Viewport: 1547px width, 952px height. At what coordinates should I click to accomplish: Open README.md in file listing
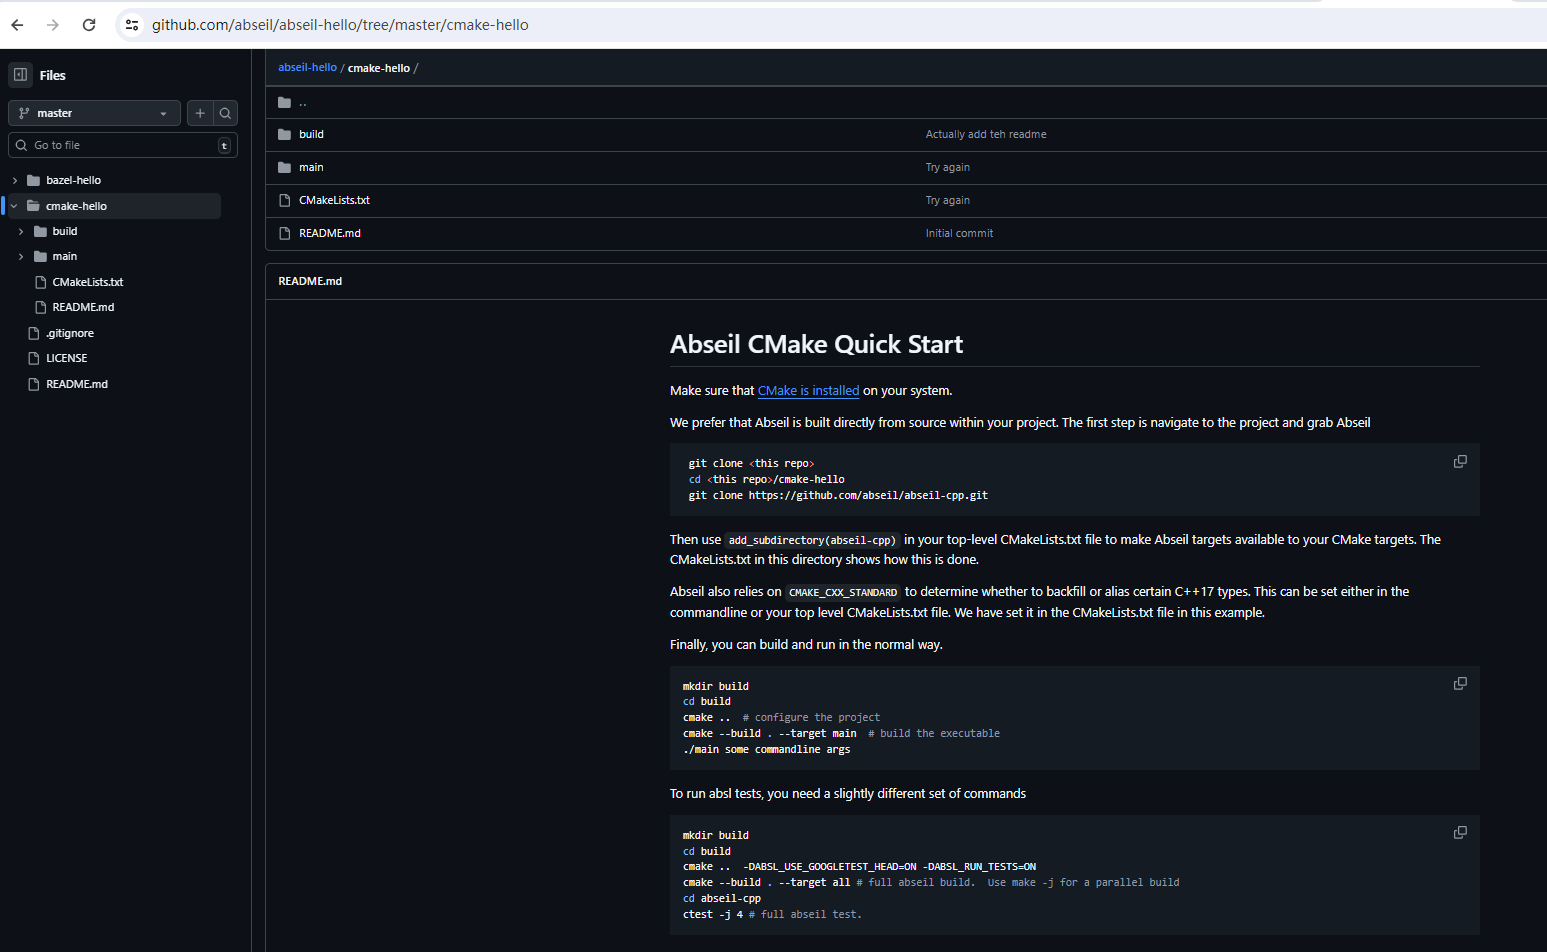click(x=330, y=234)
